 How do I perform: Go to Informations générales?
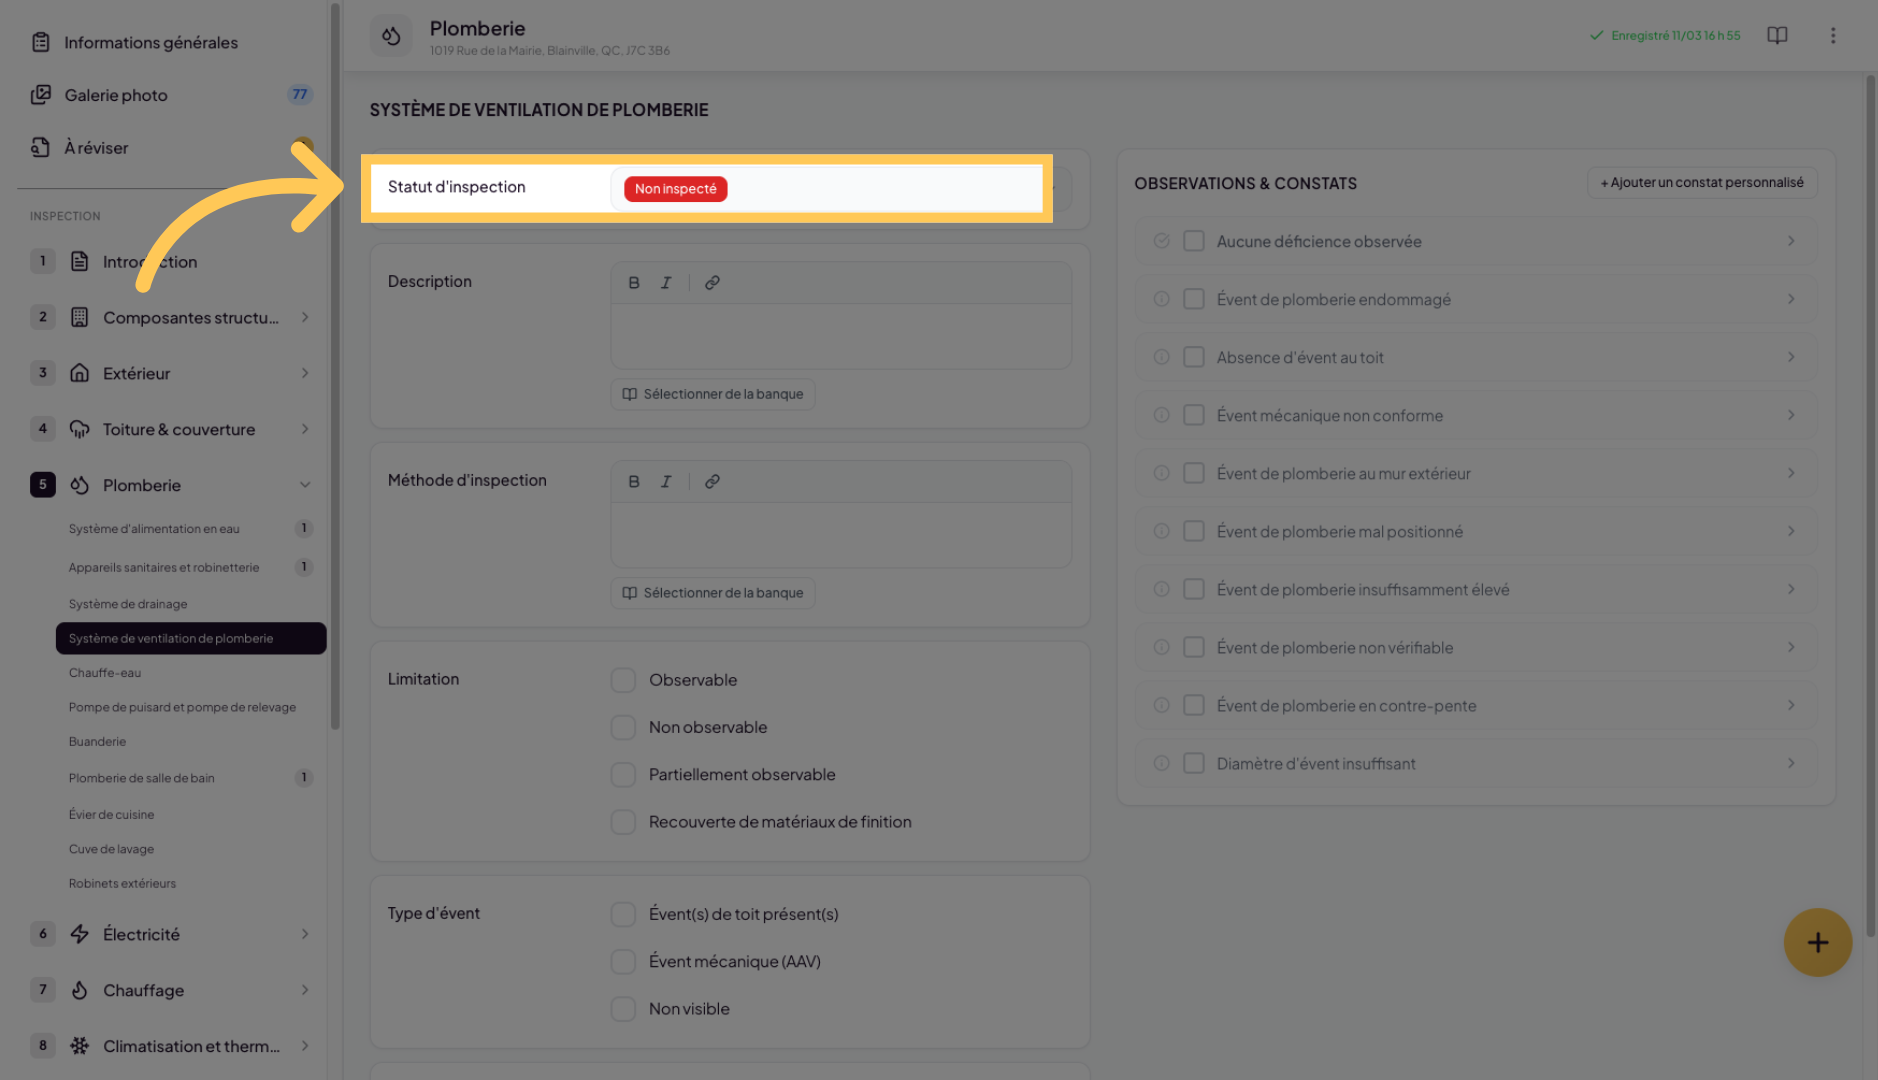click(151, 43)
